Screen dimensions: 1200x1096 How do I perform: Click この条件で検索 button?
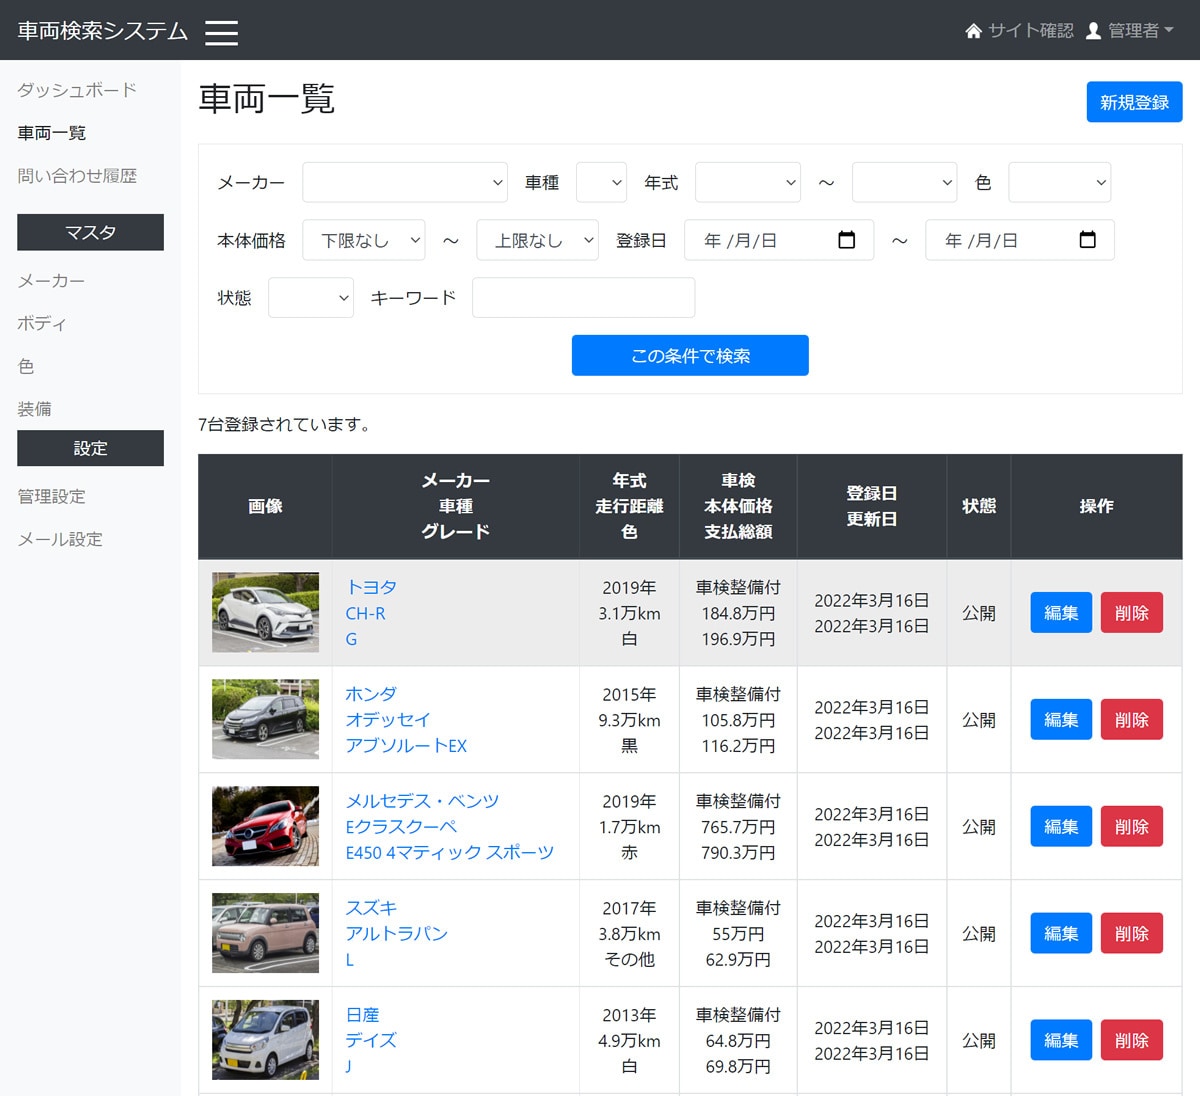(690, 355)
